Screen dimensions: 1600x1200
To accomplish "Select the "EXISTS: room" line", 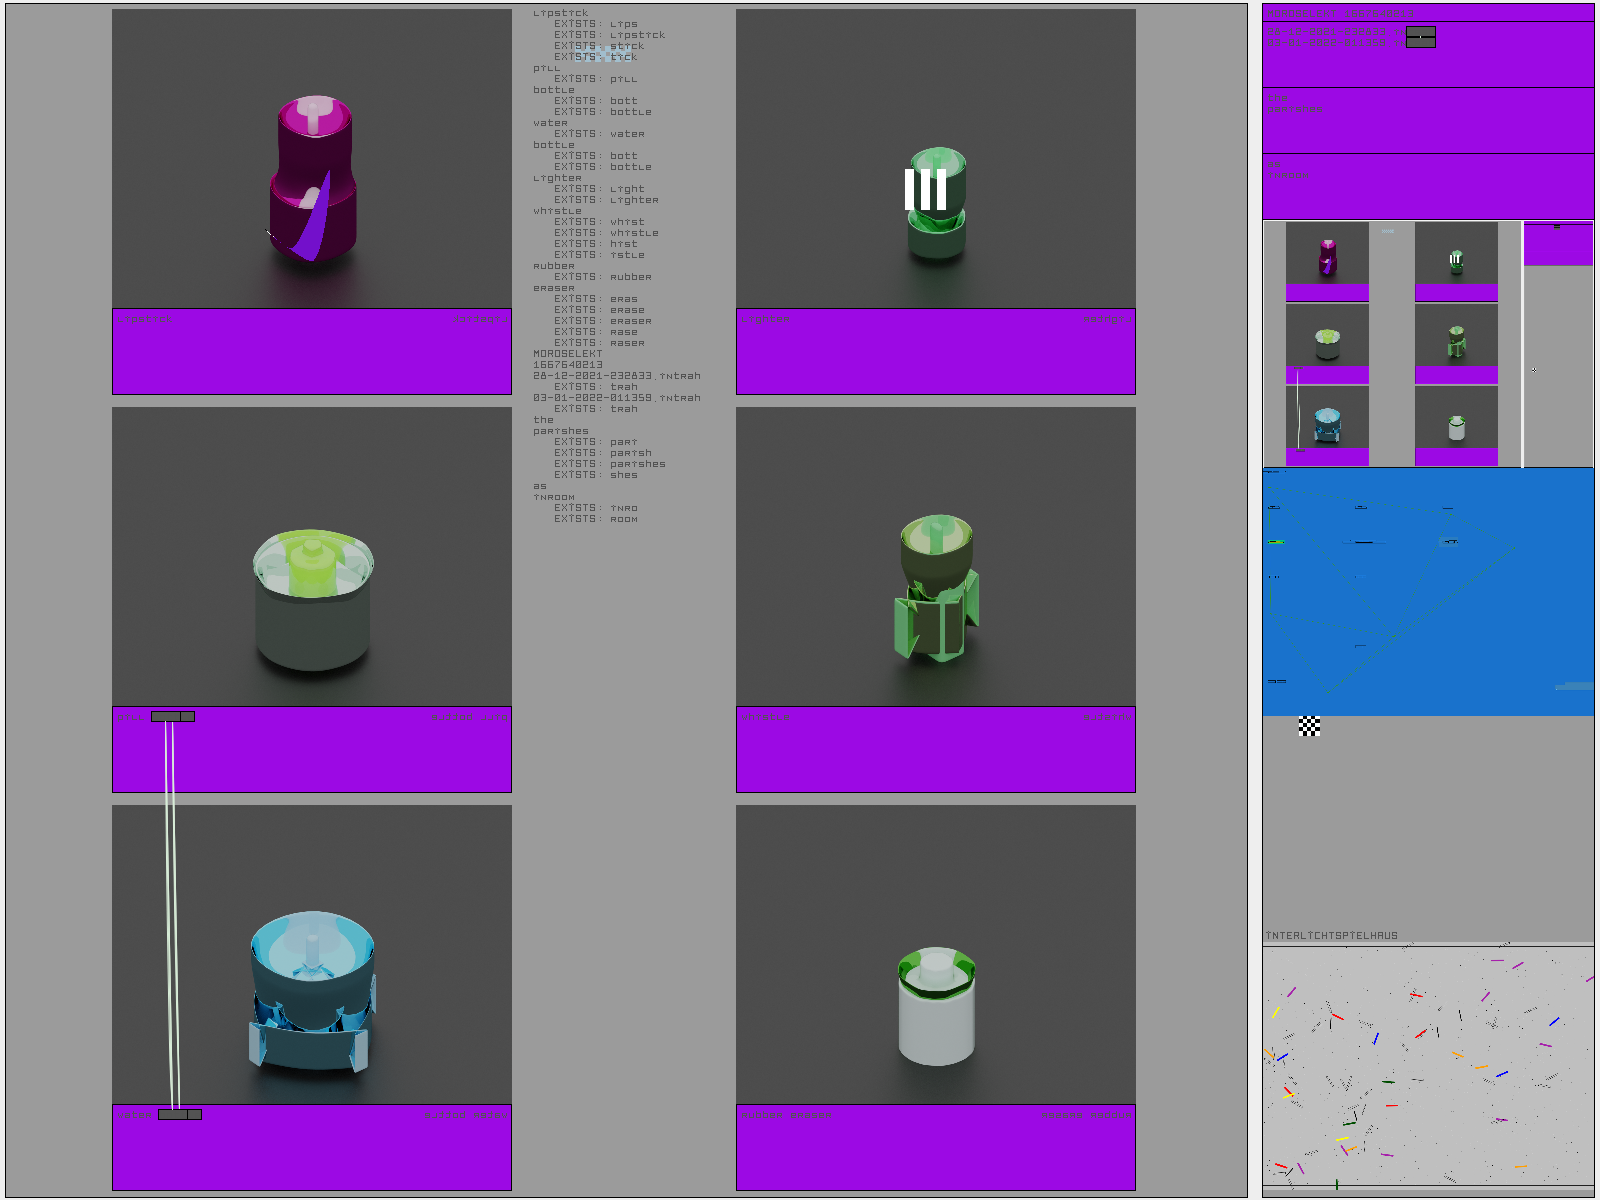I will click(595, 519).
